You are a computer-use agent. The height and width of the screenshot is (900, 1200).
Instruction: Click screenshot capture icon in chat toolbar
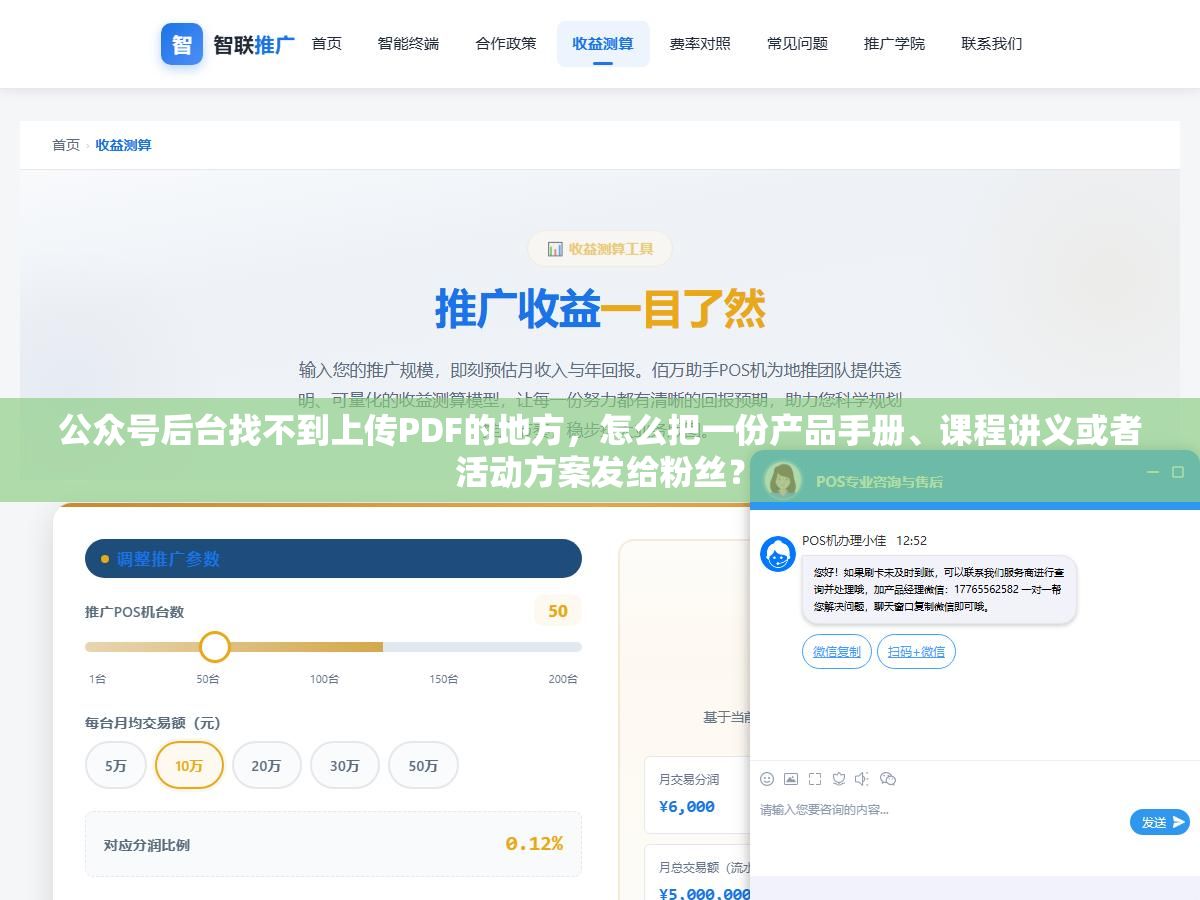pyautogui.click(x=815, y=779)
